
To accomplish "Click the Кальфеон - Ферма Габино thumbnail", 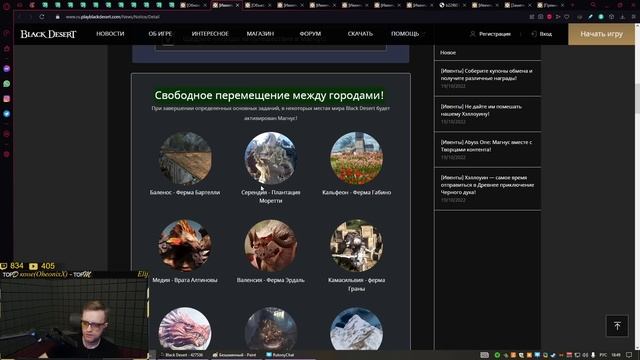I will (x=356, y=158).
